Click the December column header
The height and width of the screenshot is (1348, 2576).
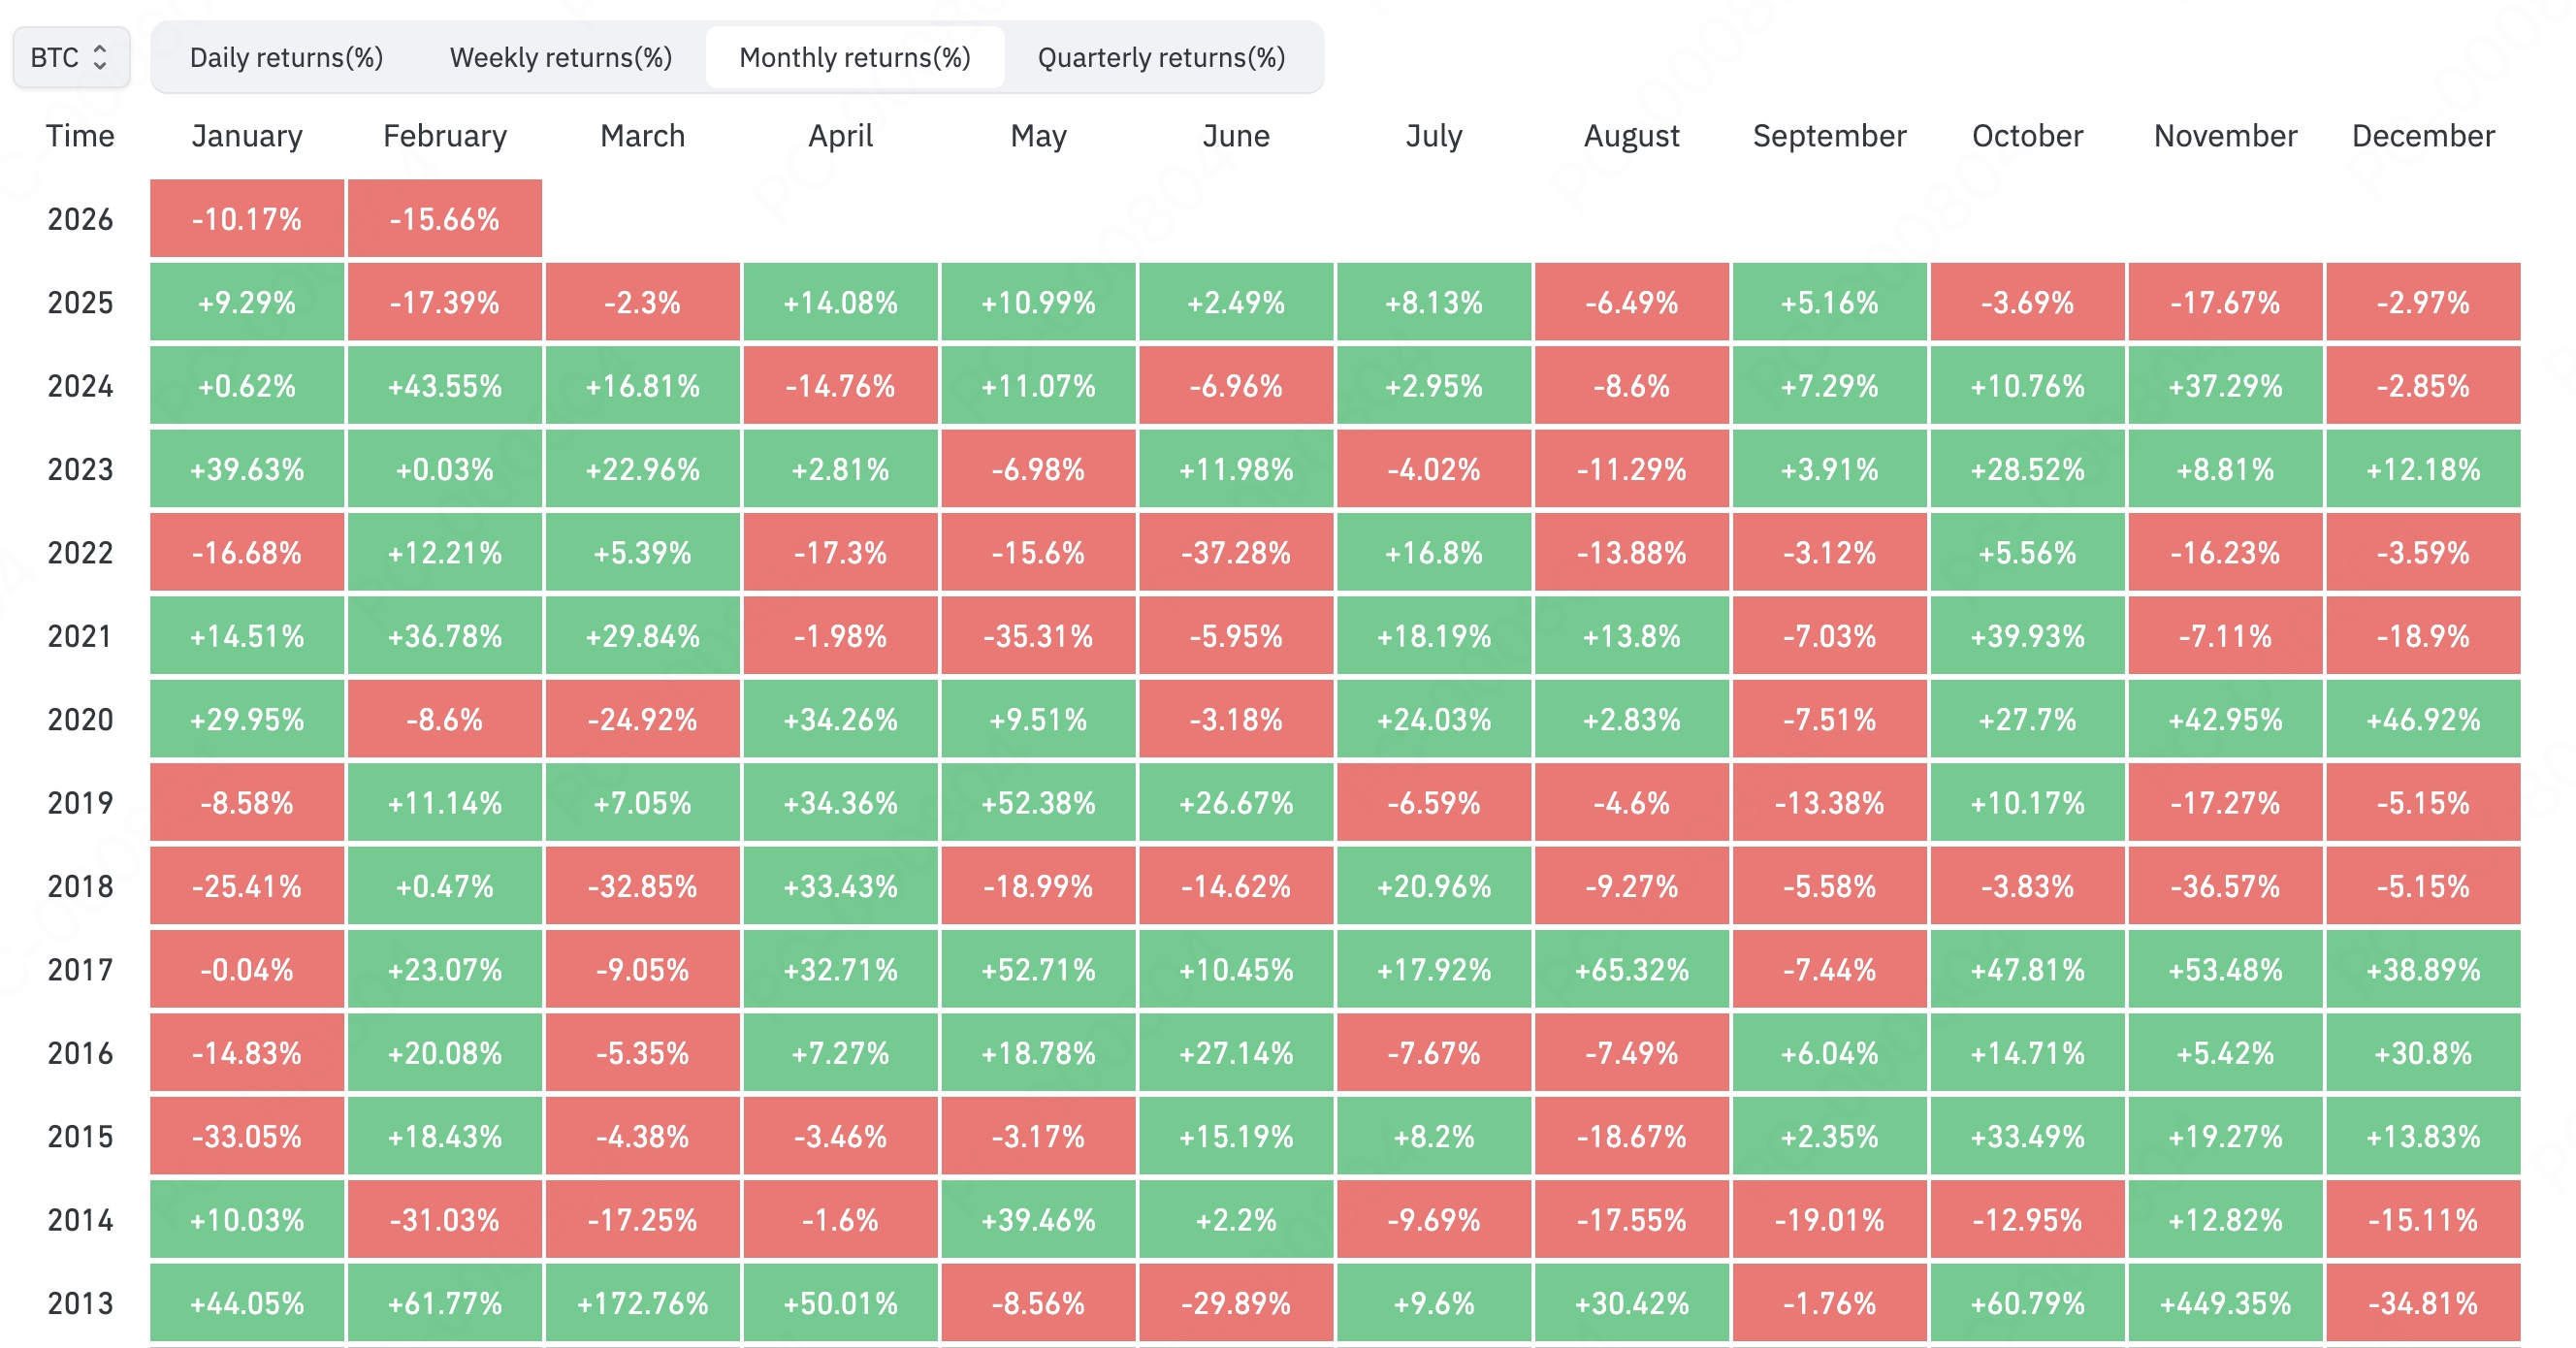[2422, 136]
